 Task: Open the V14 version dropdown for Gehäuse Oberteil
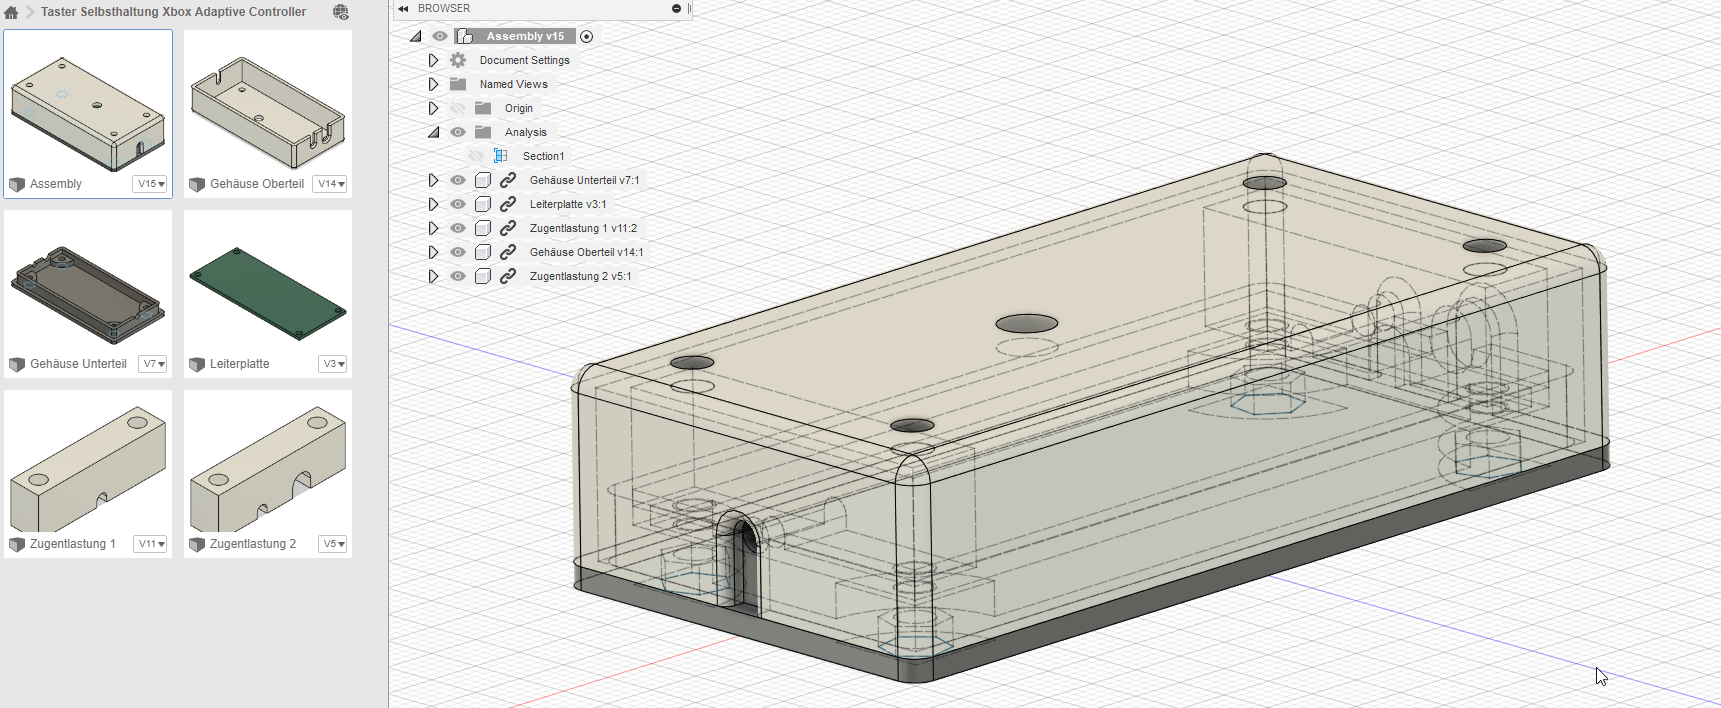point(331,184)
